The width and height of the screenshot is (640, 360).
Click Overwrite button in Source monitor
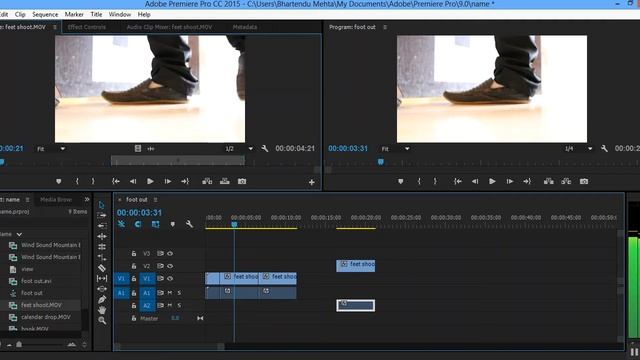click(x=224, y=181)
